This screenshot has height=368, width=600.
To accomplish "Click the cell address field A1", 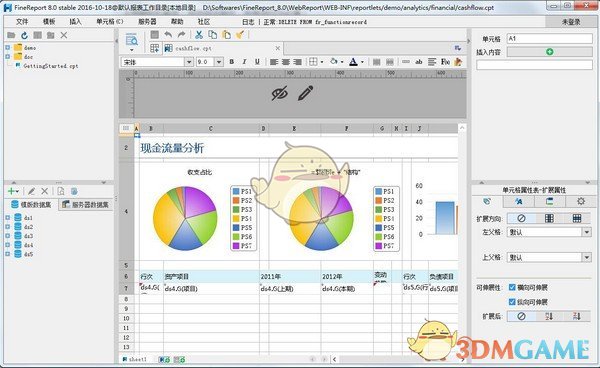I will coord(550,39).
